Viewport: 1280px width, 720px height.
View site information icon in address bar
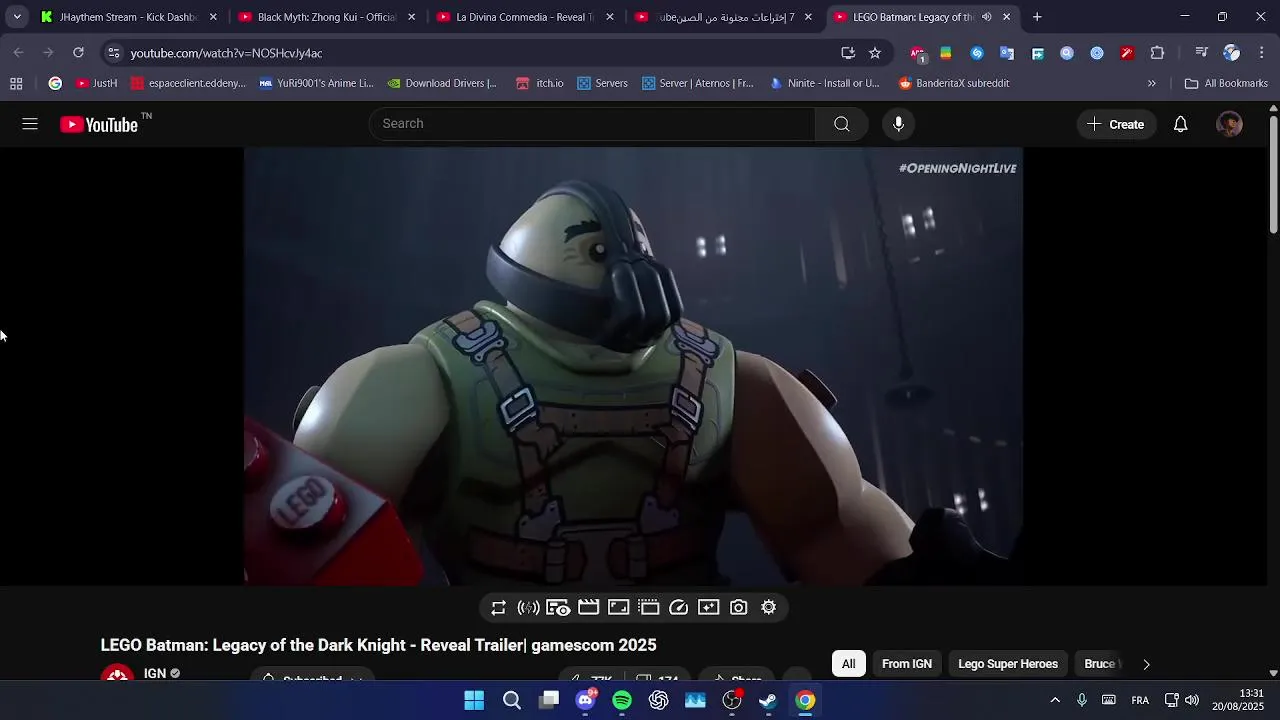(x=114, y=53)
